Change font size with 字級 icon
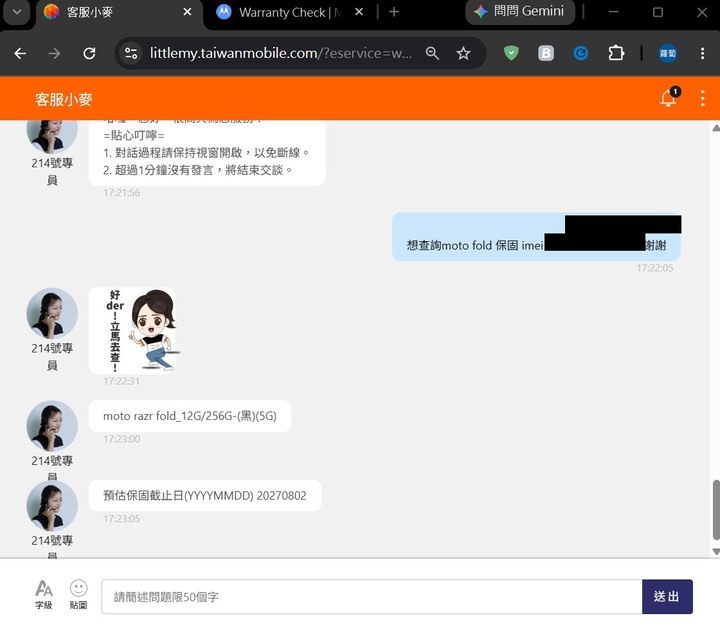720x627 pixels. (x=44, y=595)
